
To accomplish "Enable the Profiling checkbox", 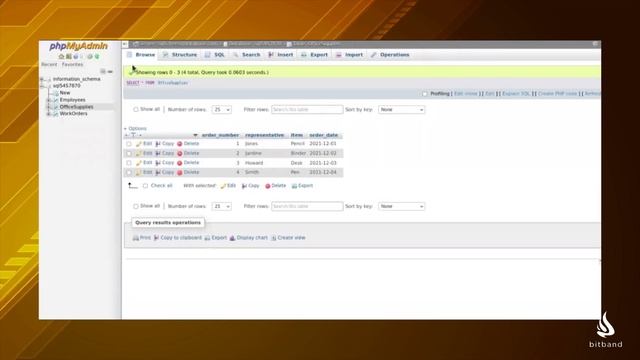I will 425,94.
